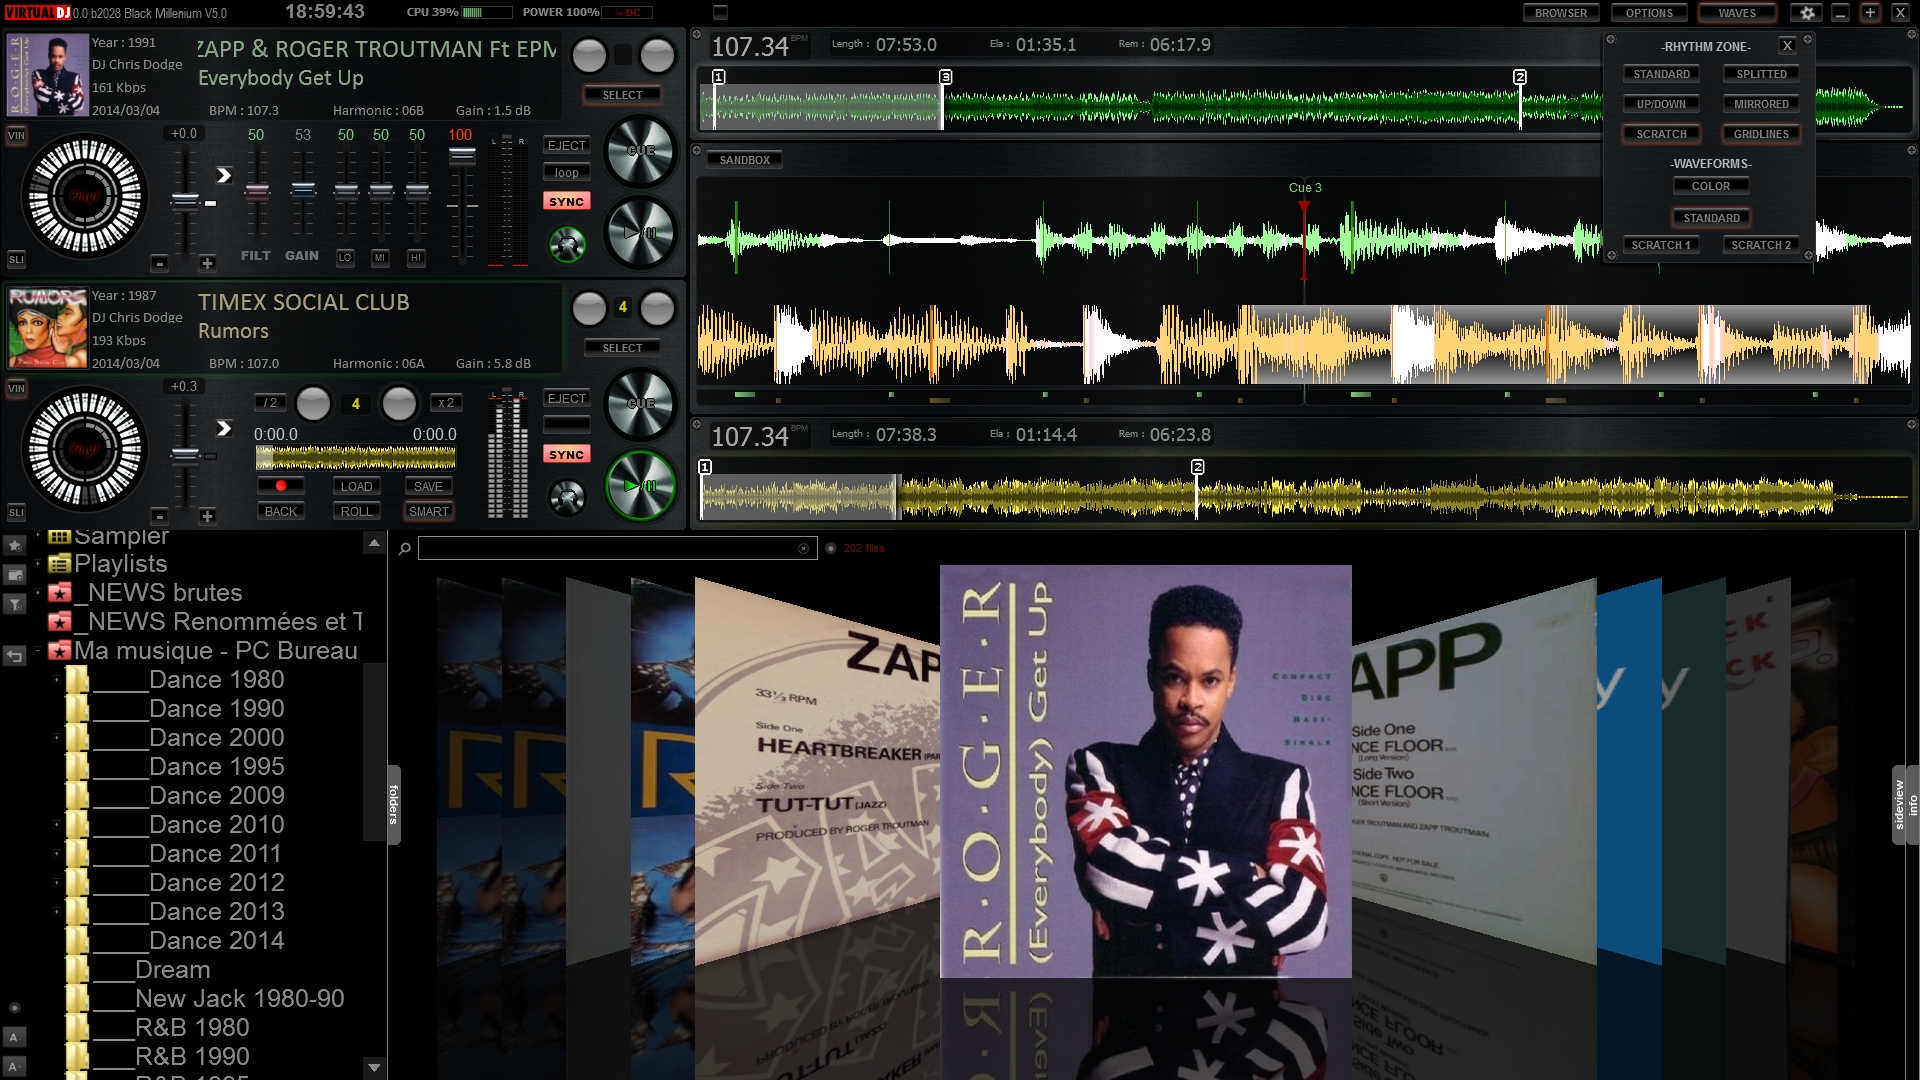The height and width of the screenshot is (1080, 1920).
Task: Click the top deck volume fader
Action: click(x=462, y=155)
